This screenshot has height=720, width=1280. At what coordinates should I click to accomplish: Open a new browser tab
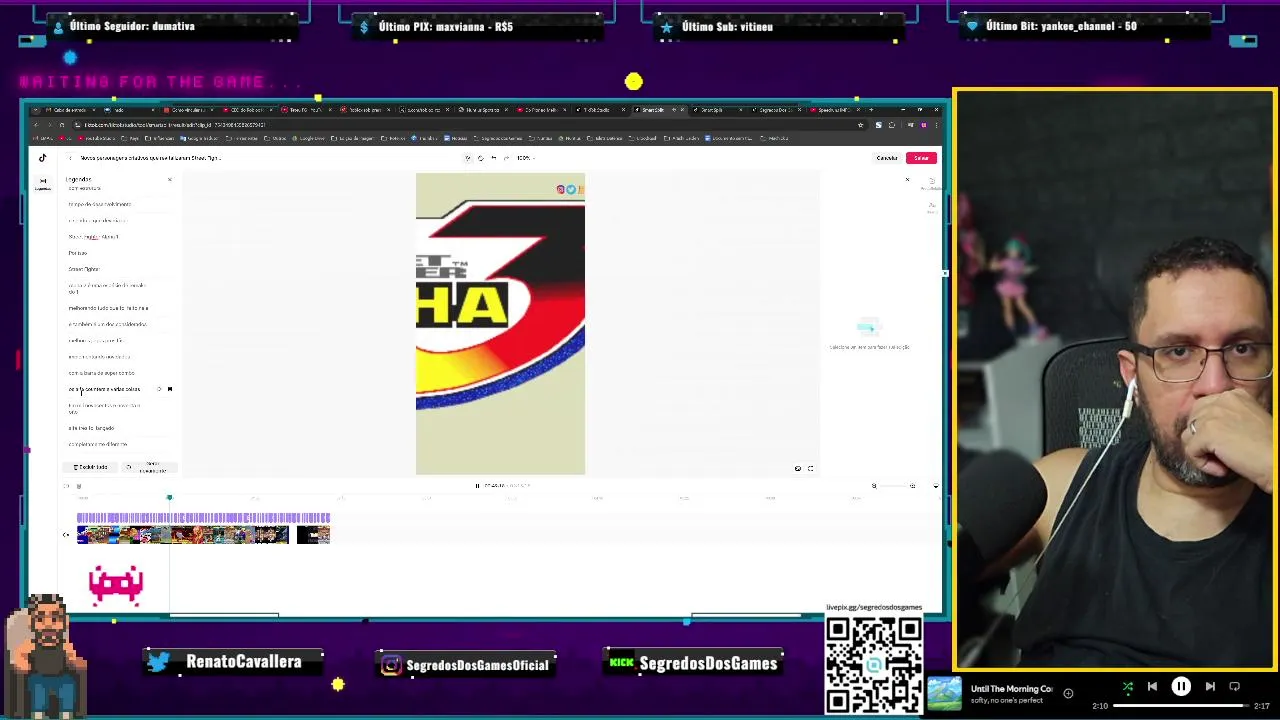(872, 110)
